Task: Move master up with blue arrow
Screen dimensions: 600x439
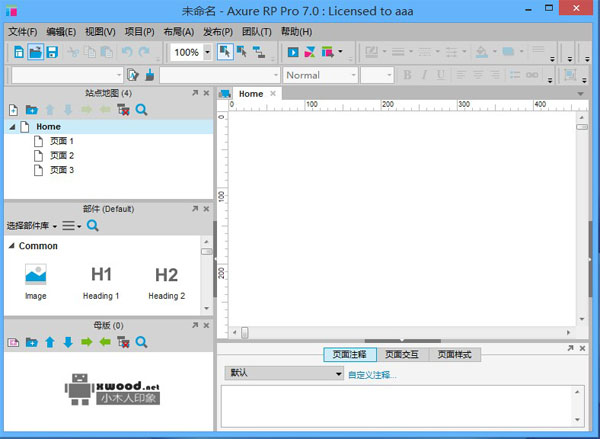Action: click(50, 342)
